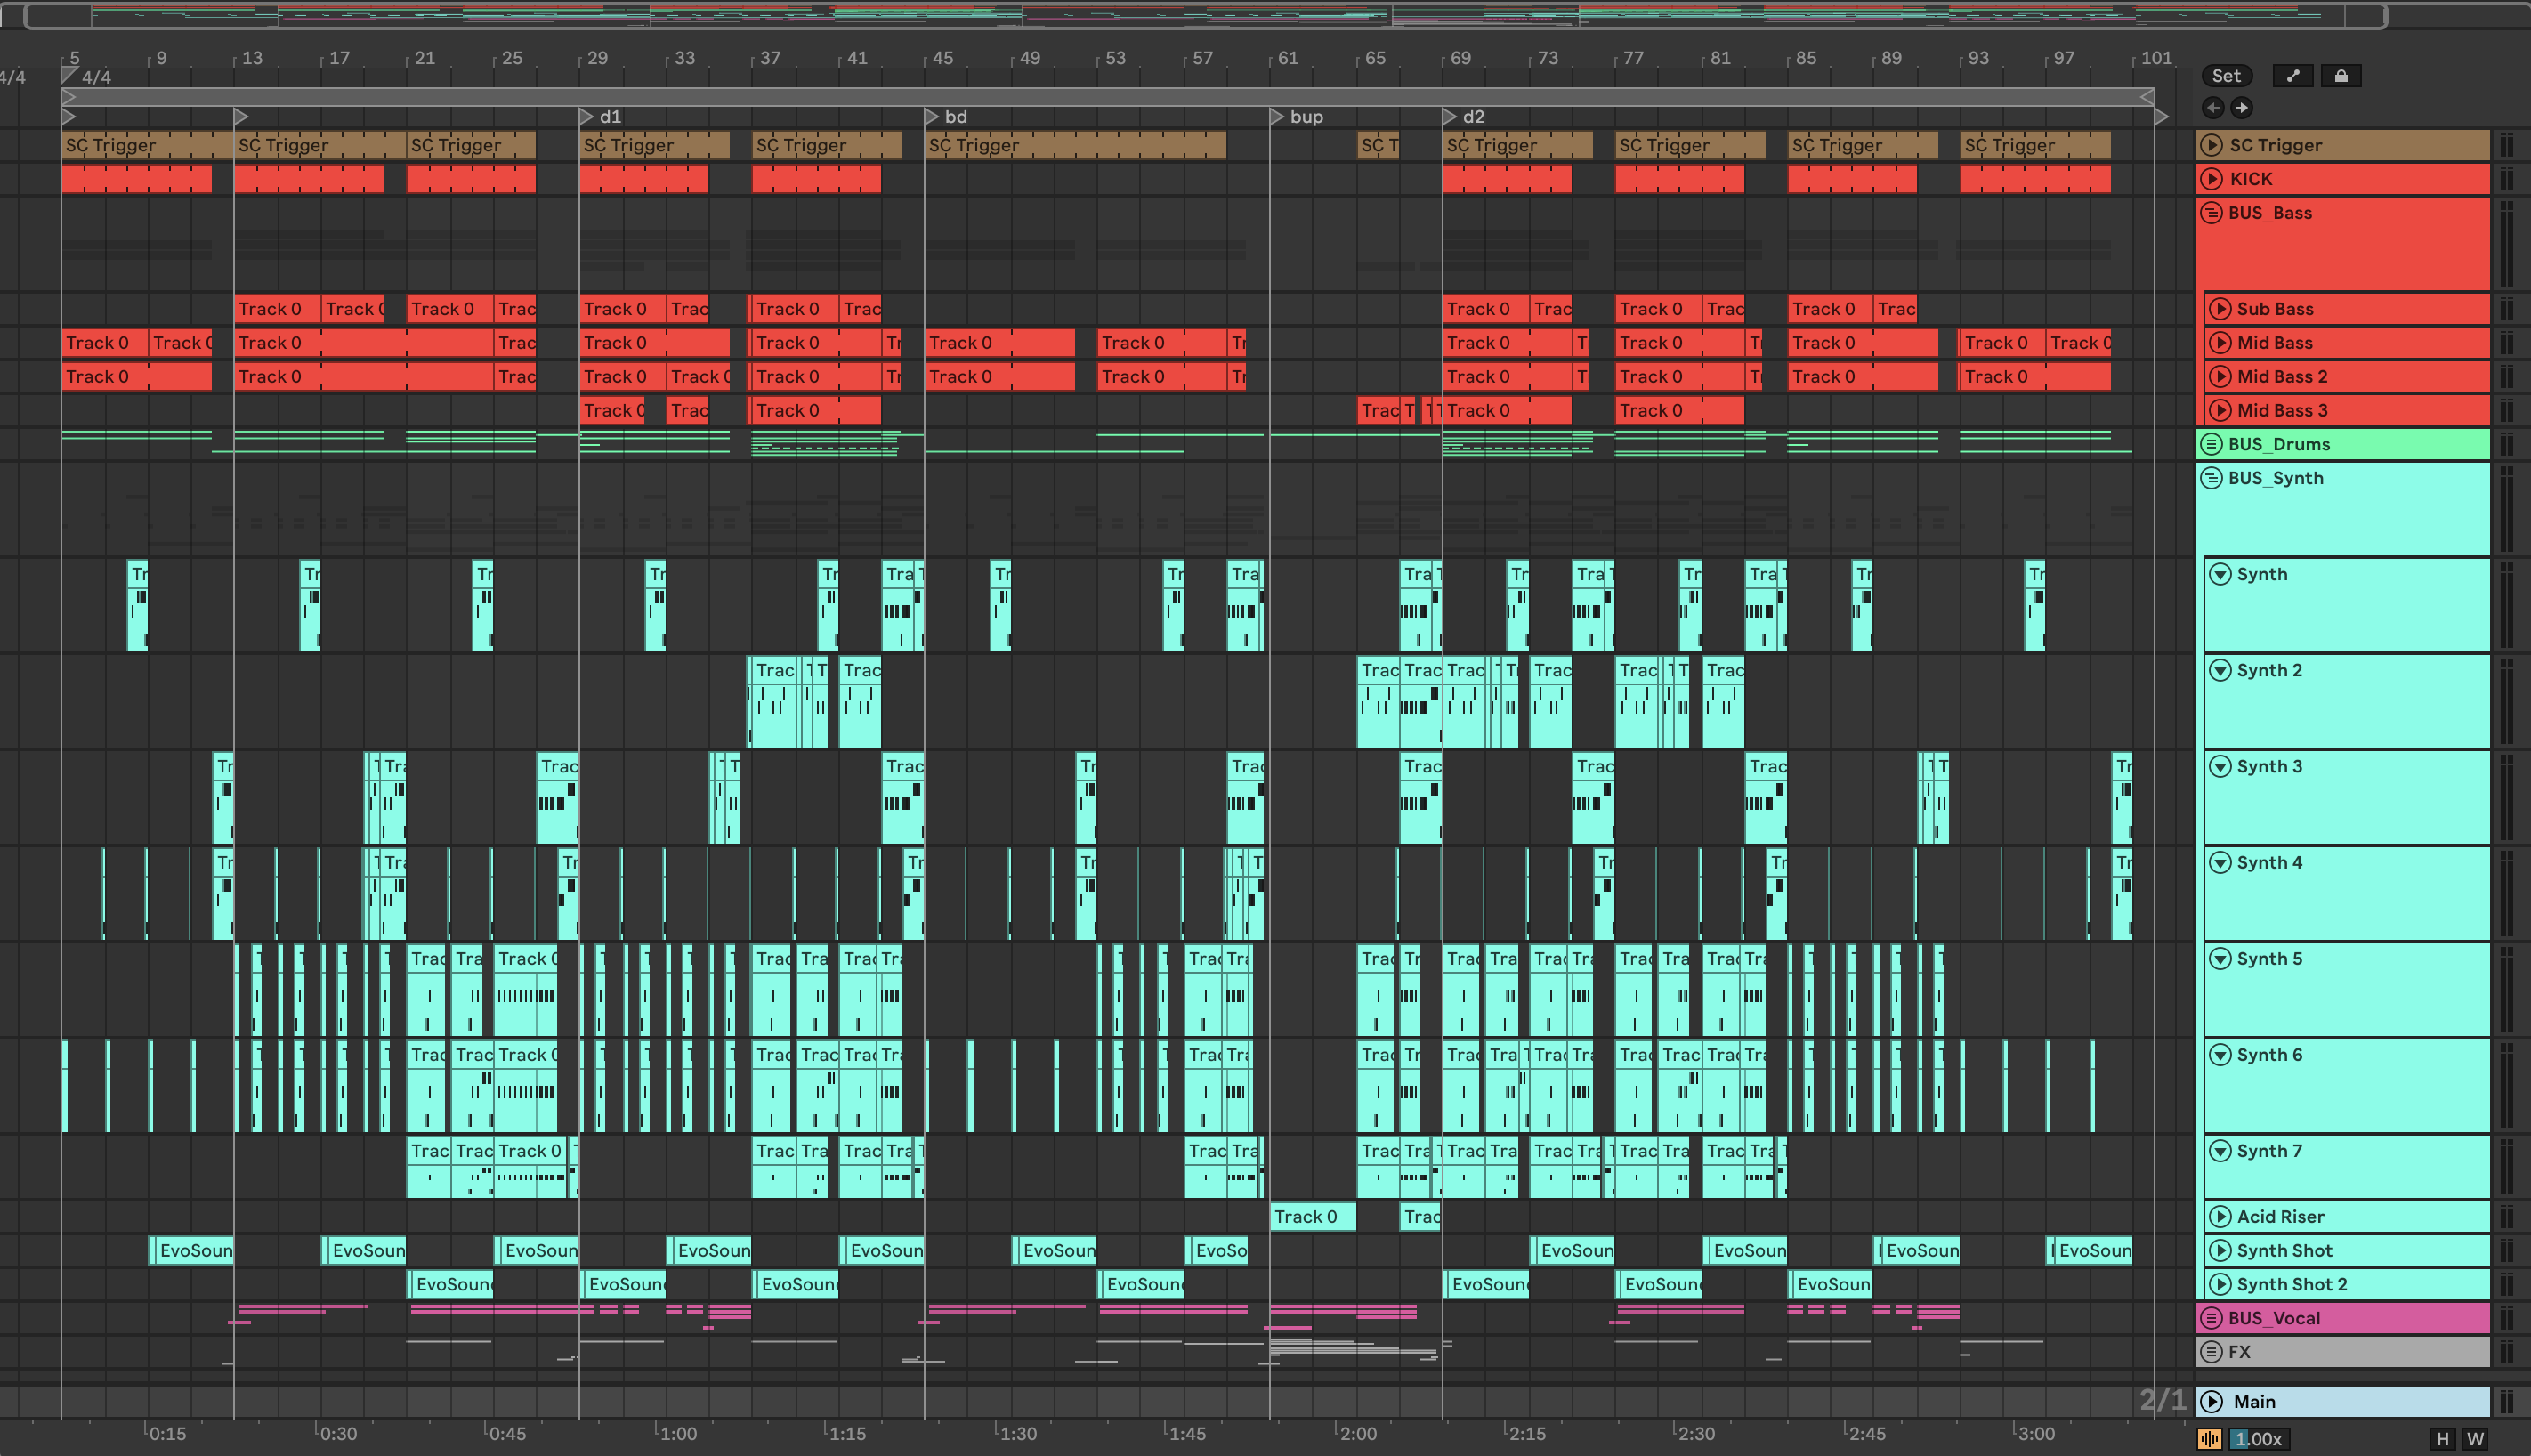Click the bup locator marker
The height and width of the screenshot is (1456, 2531).
[1277, 117]
